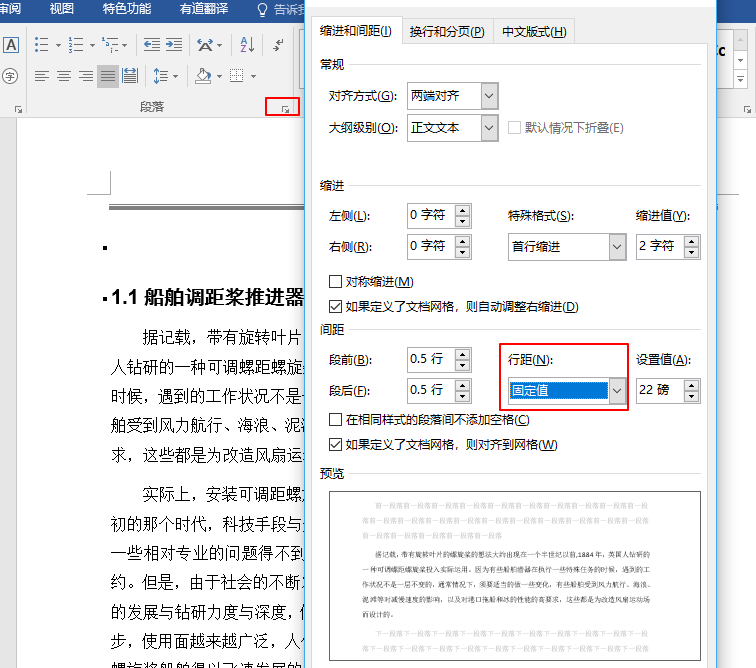
Task: Open the 有道翻译 ribbon tab
Action: tap(204, 9)
